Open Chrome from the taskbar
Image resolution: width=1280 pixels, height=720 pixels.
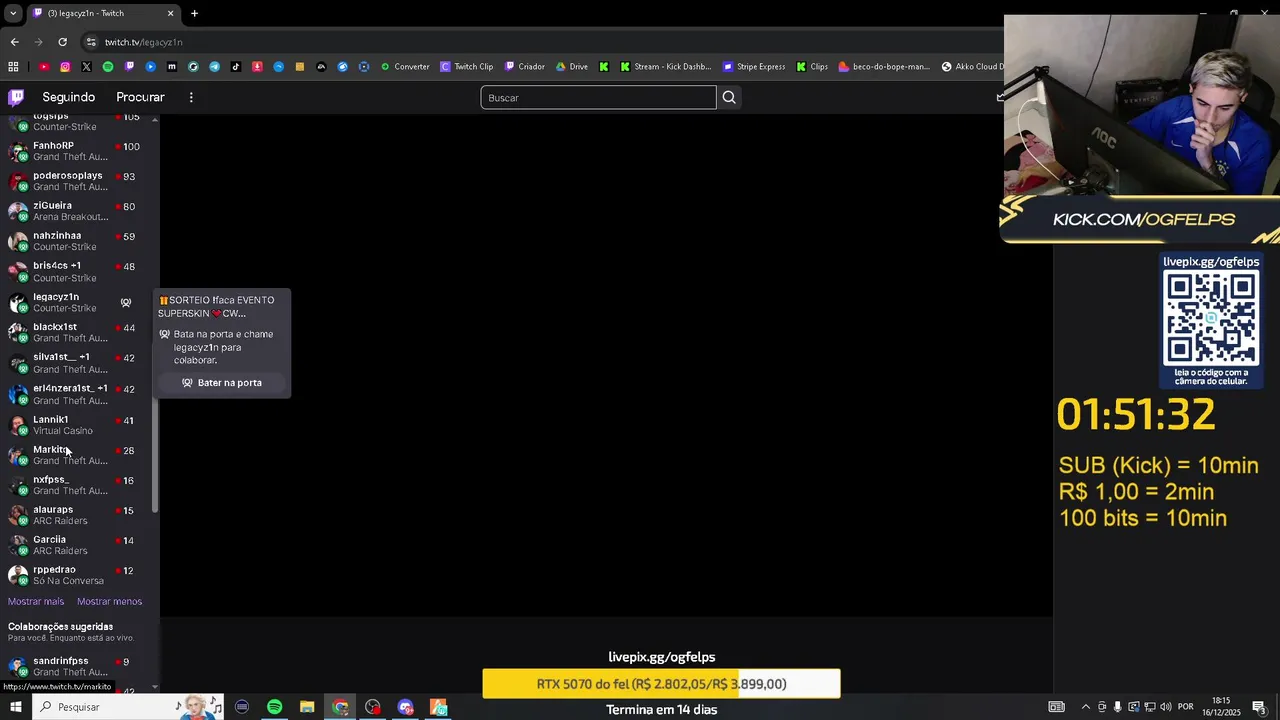coord(340,707)
